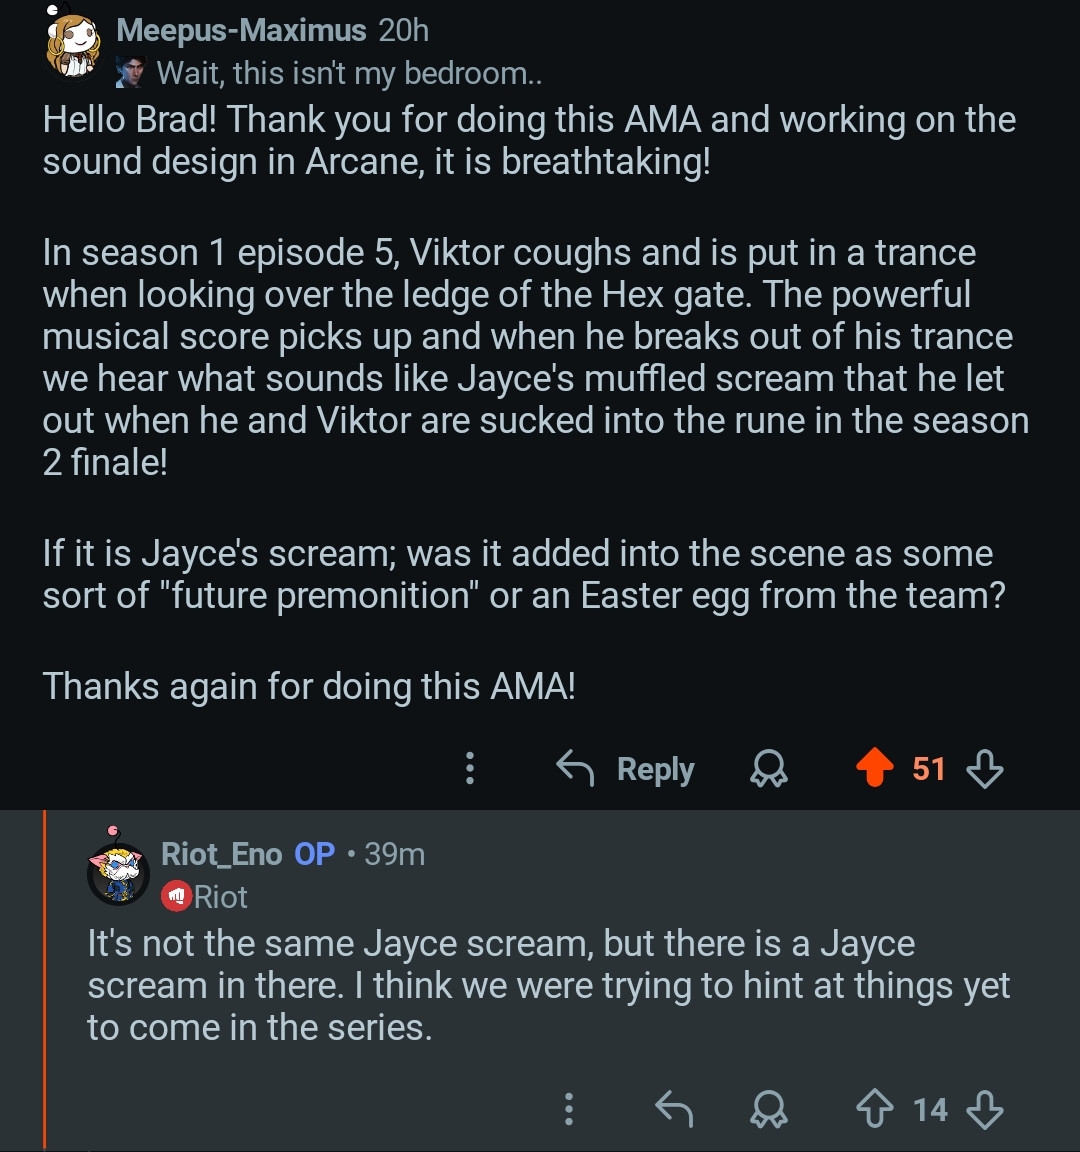Tap the reply arrow on Riot_Eno's comment
Viewport: 1080px width, 1152px height.
(674, 1109)
